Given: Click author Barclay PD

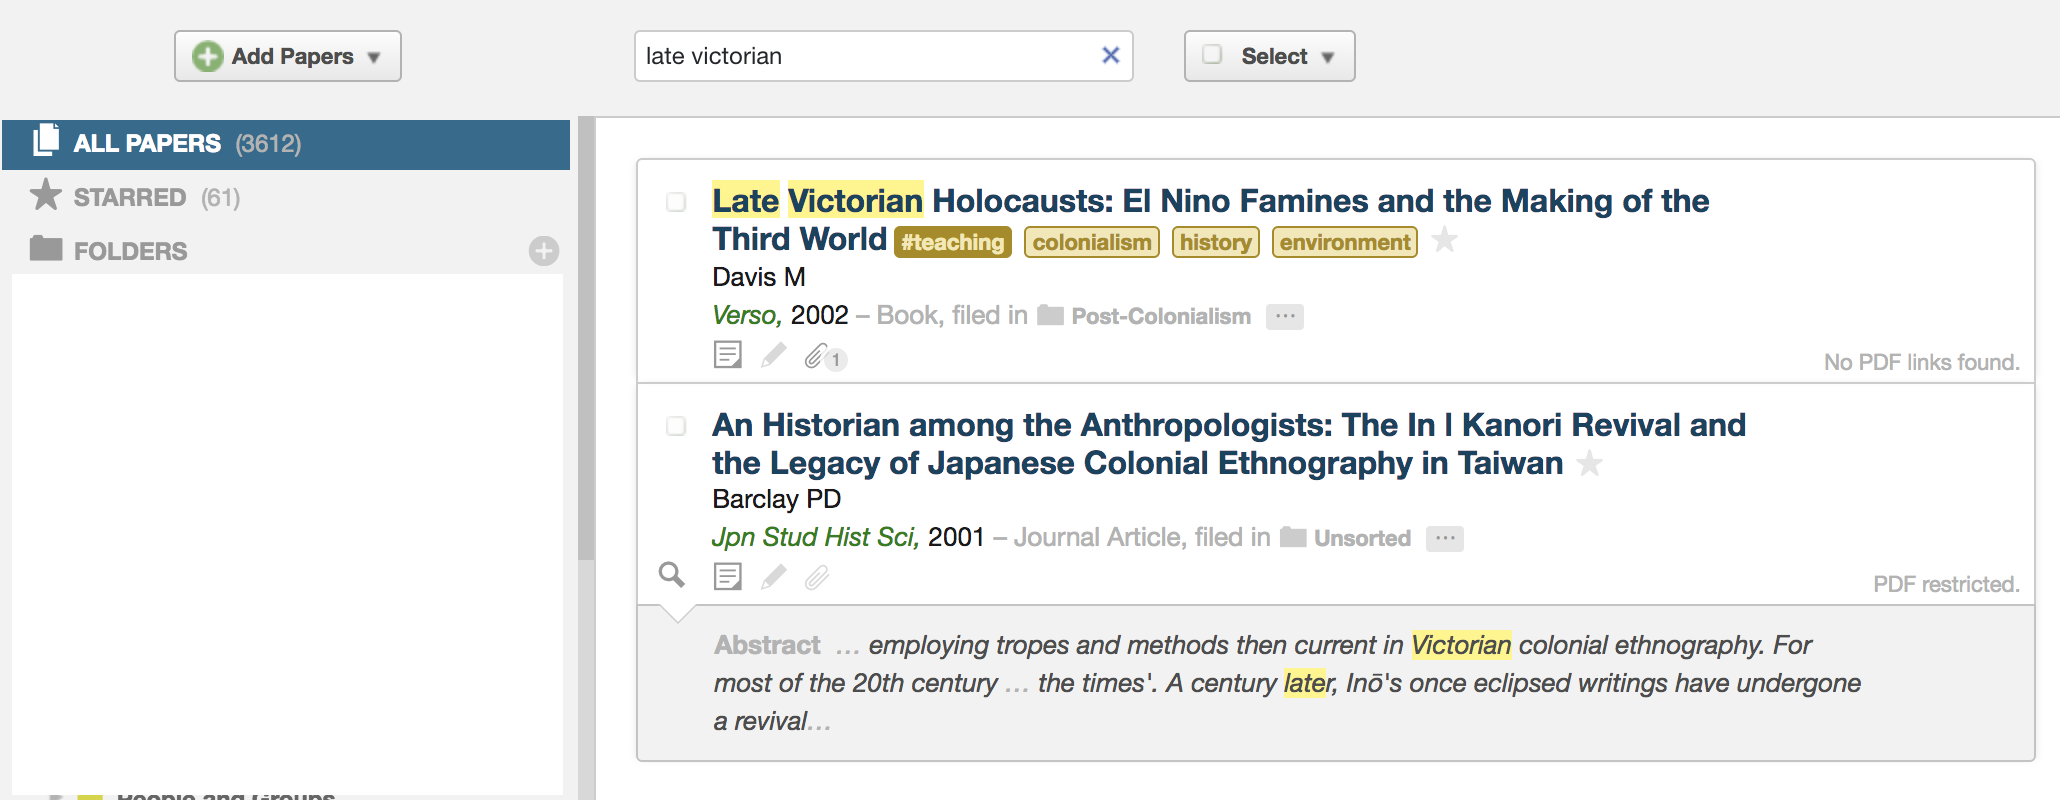Looking at the screenshot, I should coord(776,499).
